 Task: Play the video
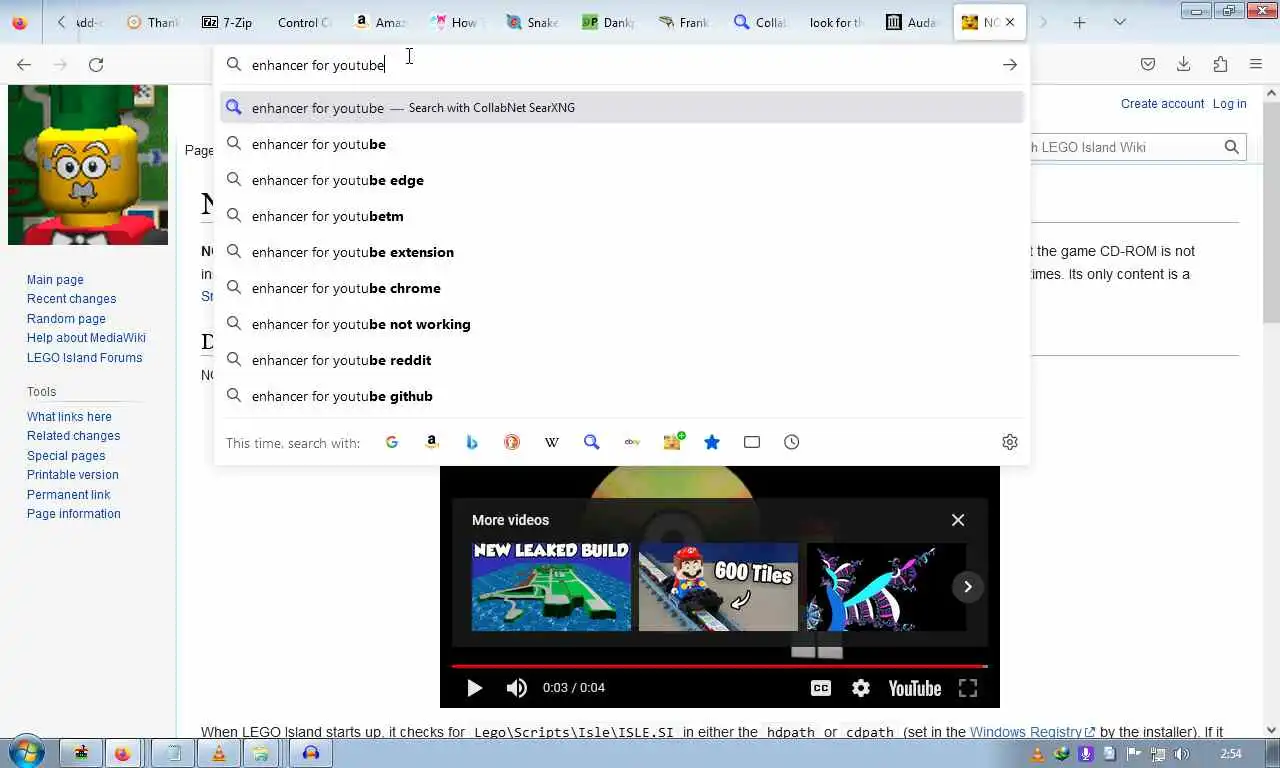point(475,688)
